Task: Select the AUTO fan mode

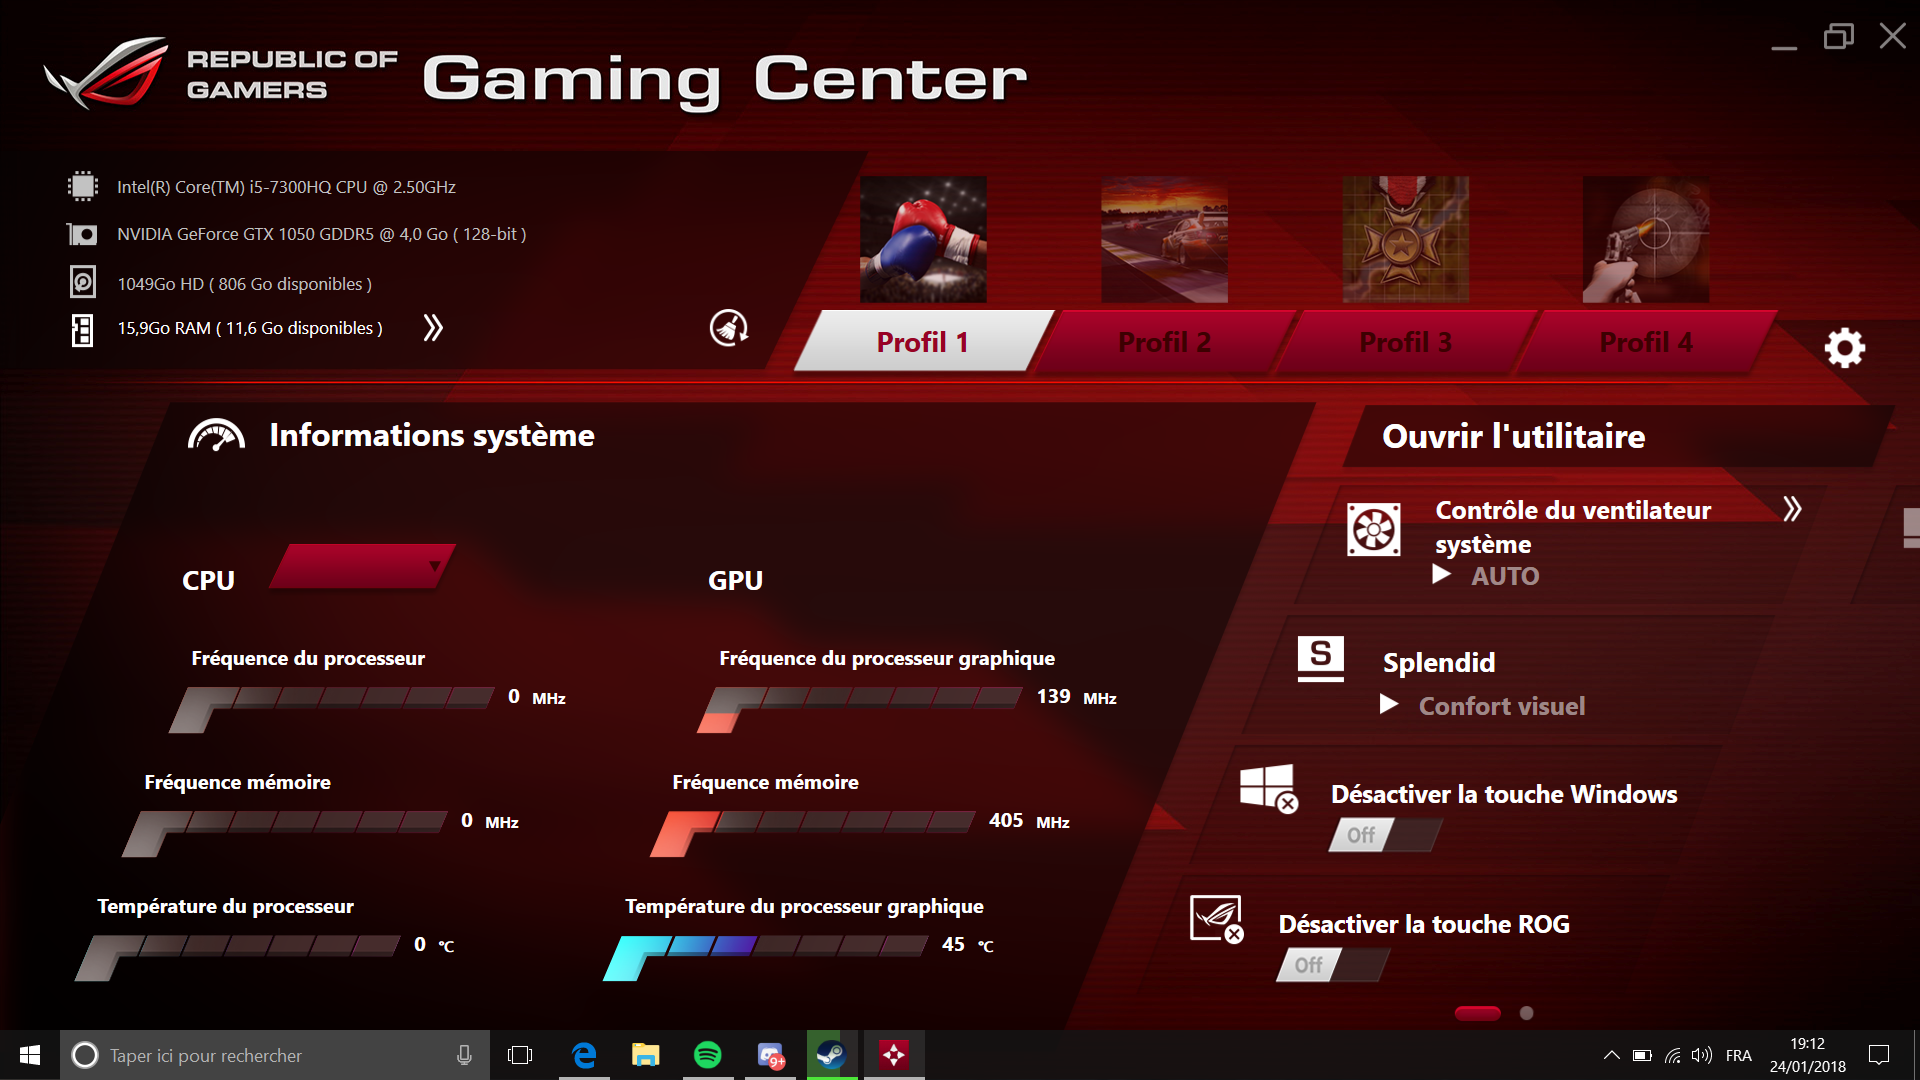Action: click(1505, 576)
